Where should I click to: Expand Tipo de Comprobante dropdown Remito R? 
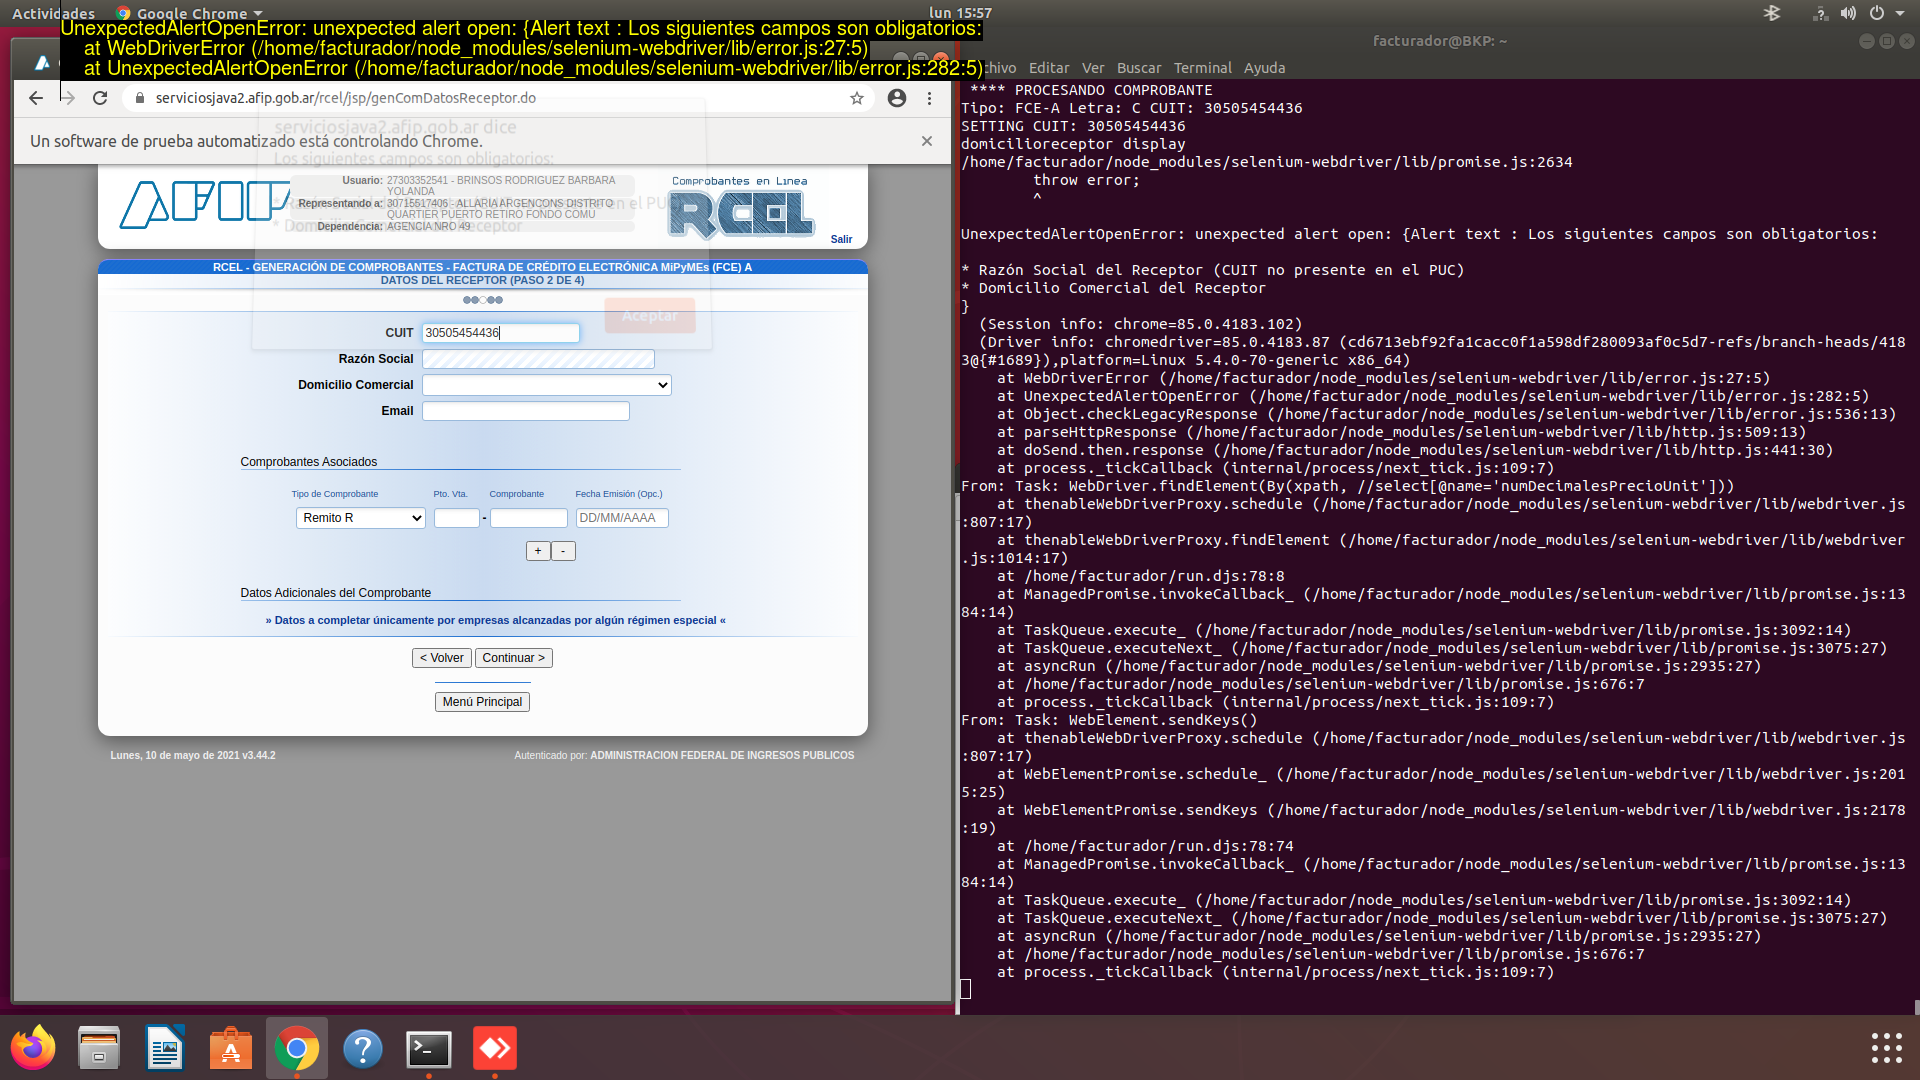tap(361, 518)
